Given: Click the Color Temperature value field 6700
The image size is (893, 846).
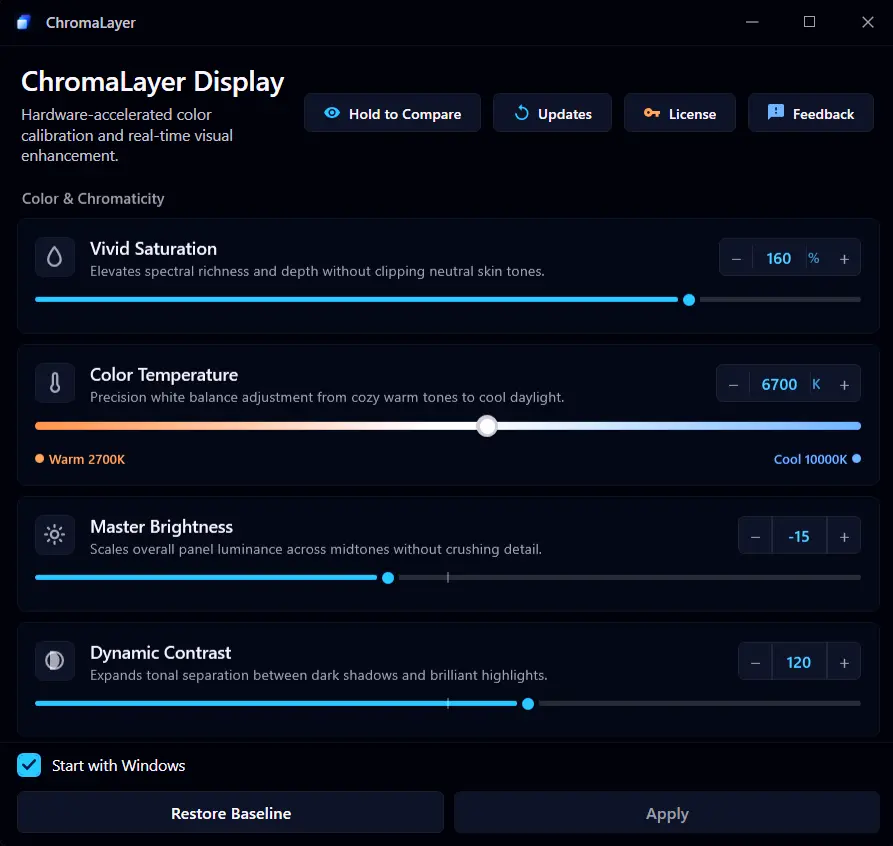Looking at the screenshot, I should 779,385.
